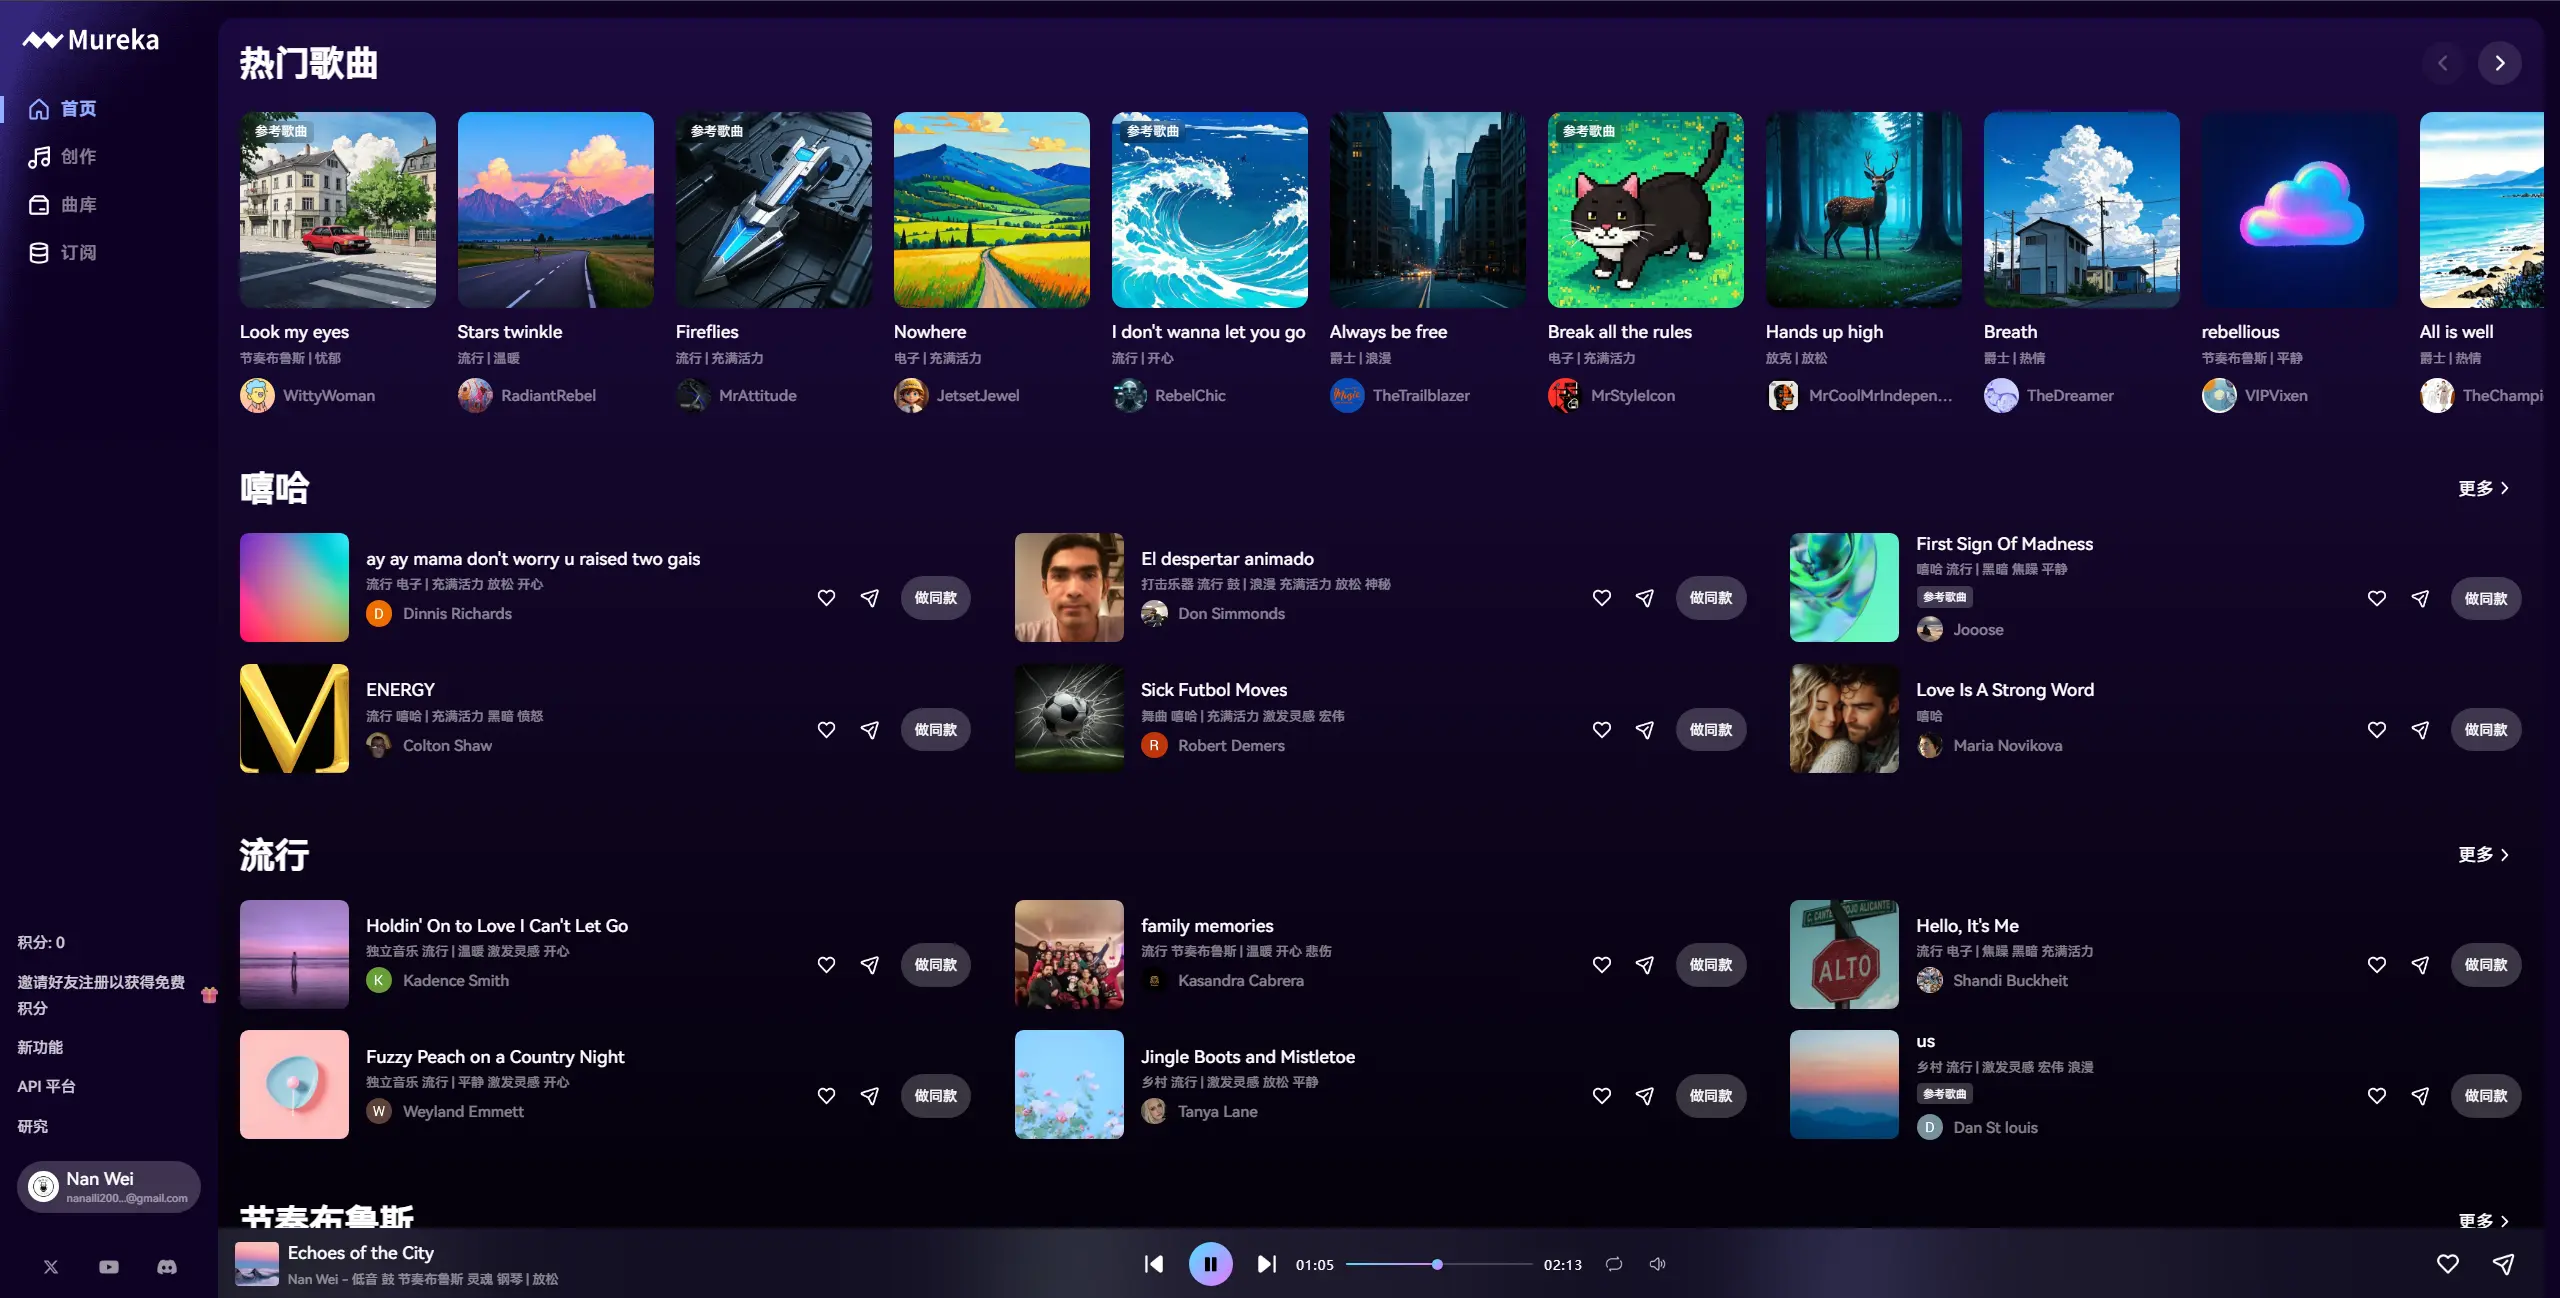Share the Sick Futbol Moves song
The height and width of the screenshot is (1298, 2560).
[x=1645, y=730]
